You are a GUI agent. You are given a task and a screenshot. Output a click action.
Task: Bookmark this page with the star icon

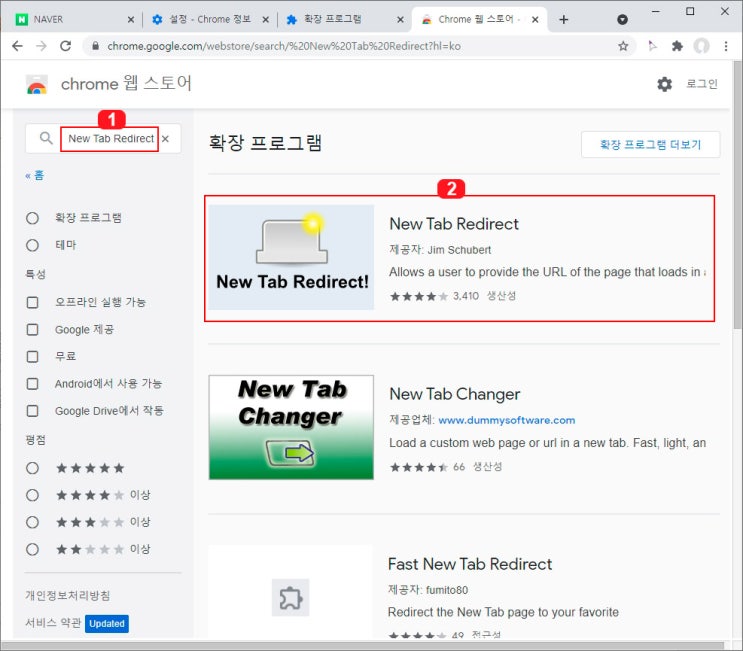click(623, 46)
